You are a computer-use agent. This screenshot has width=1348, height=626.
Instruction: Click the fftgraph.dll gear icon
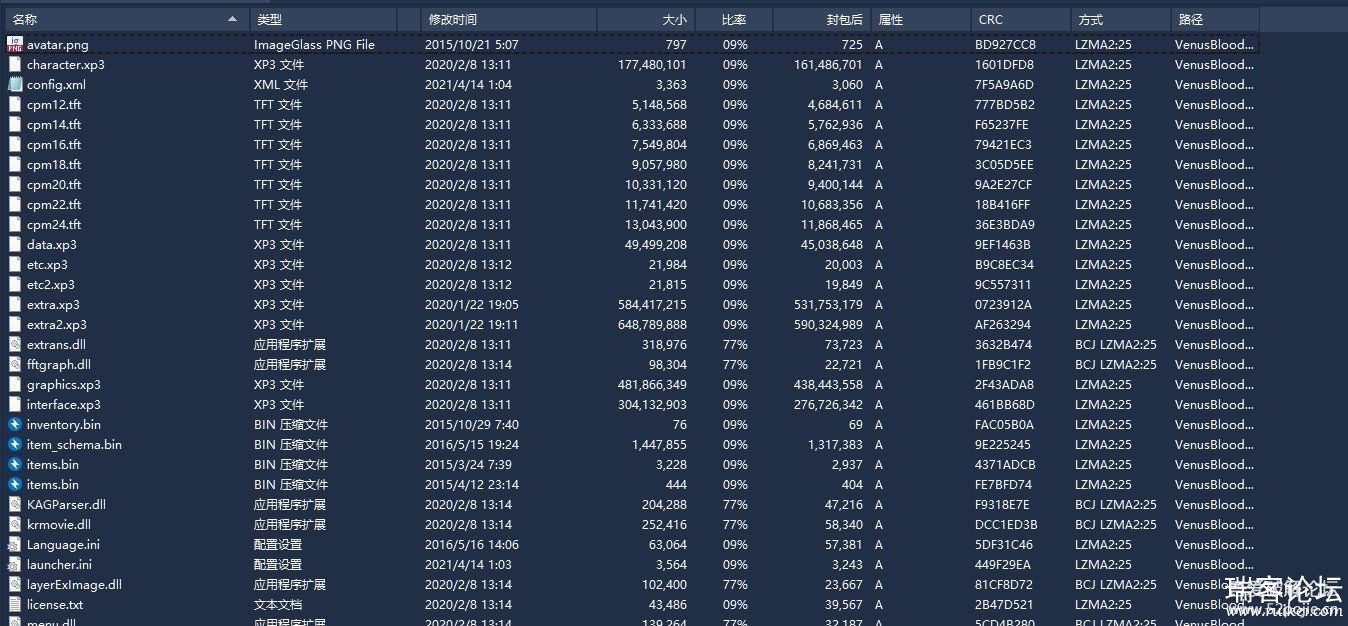click(15, 364)
